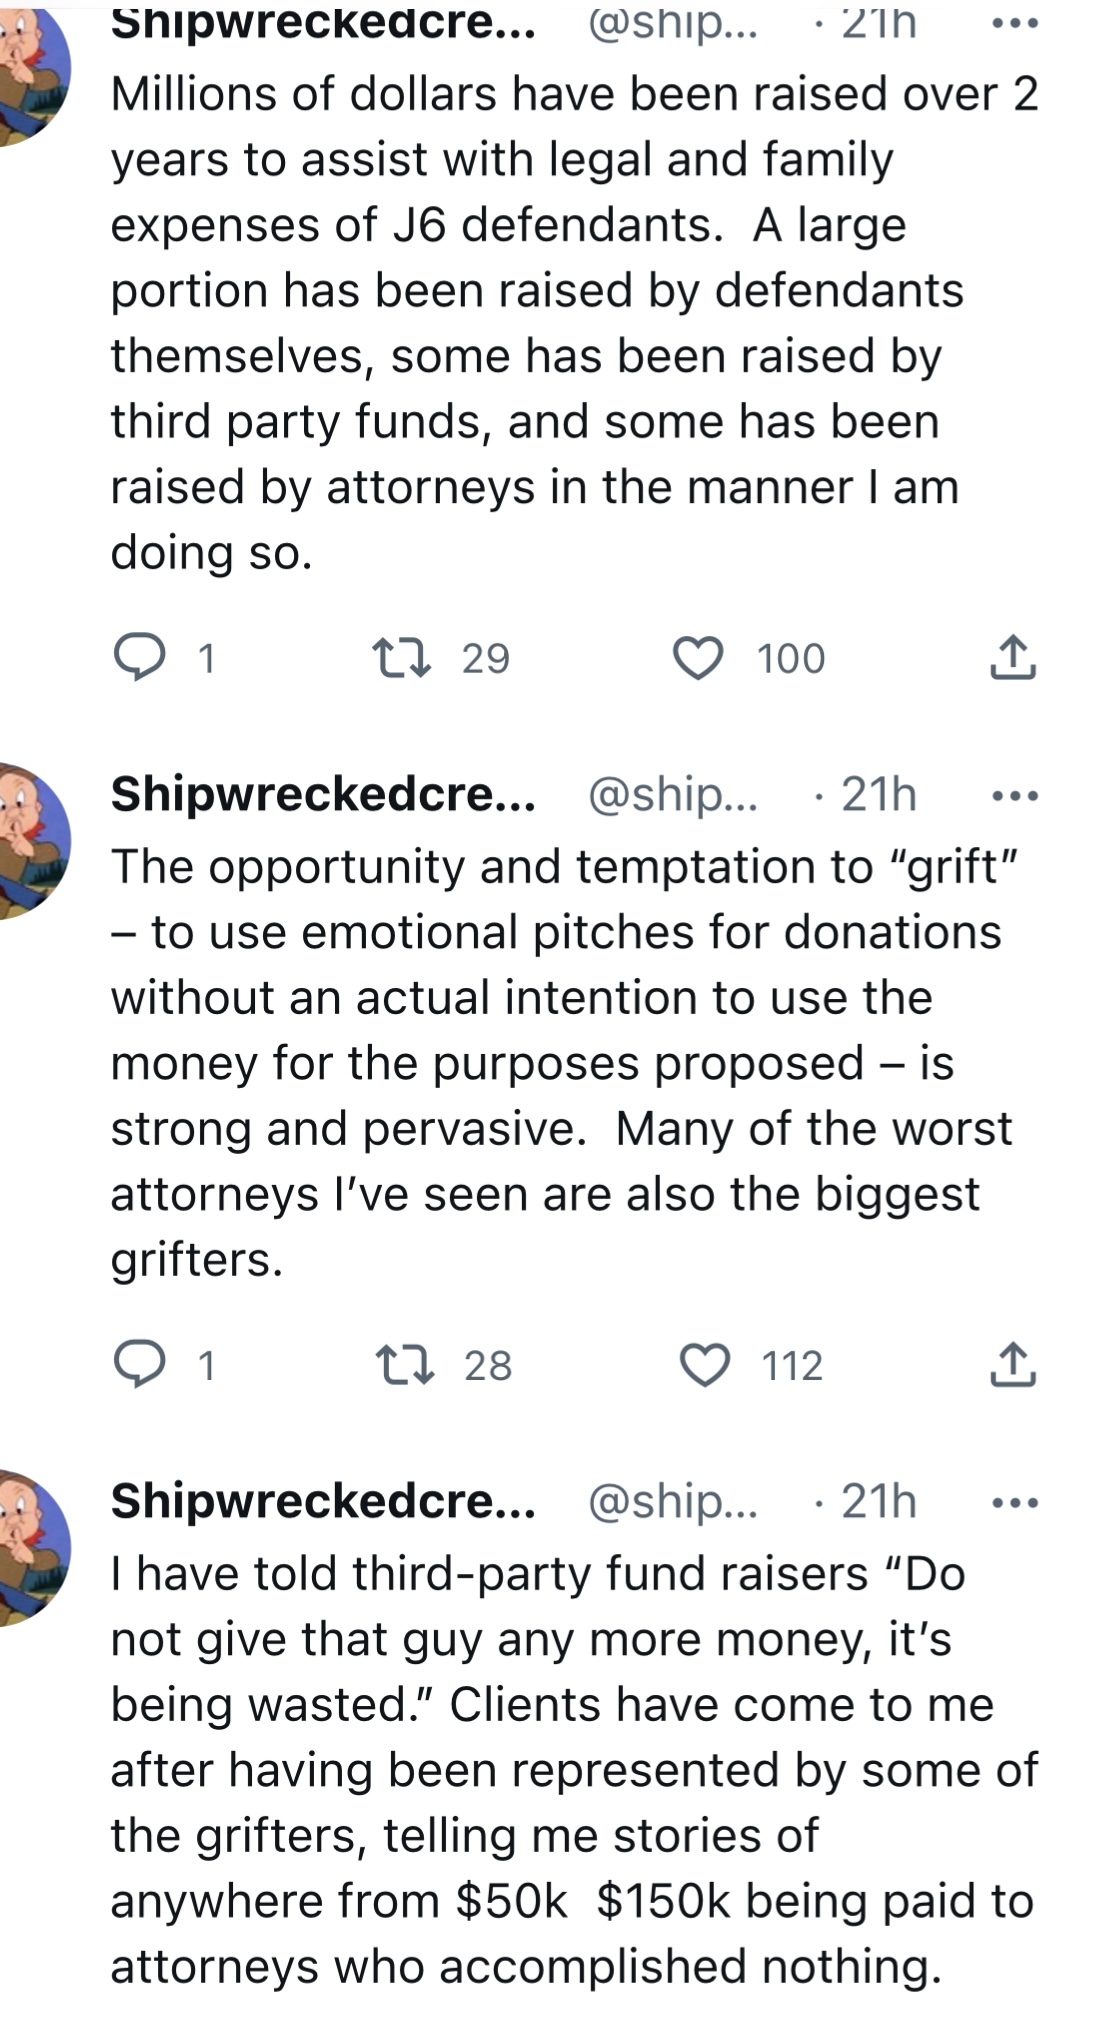The width and height of the screenshot is (1100, 2024).
Task: Open more options on the grift tweet
Action: (x=1015, y=796)
